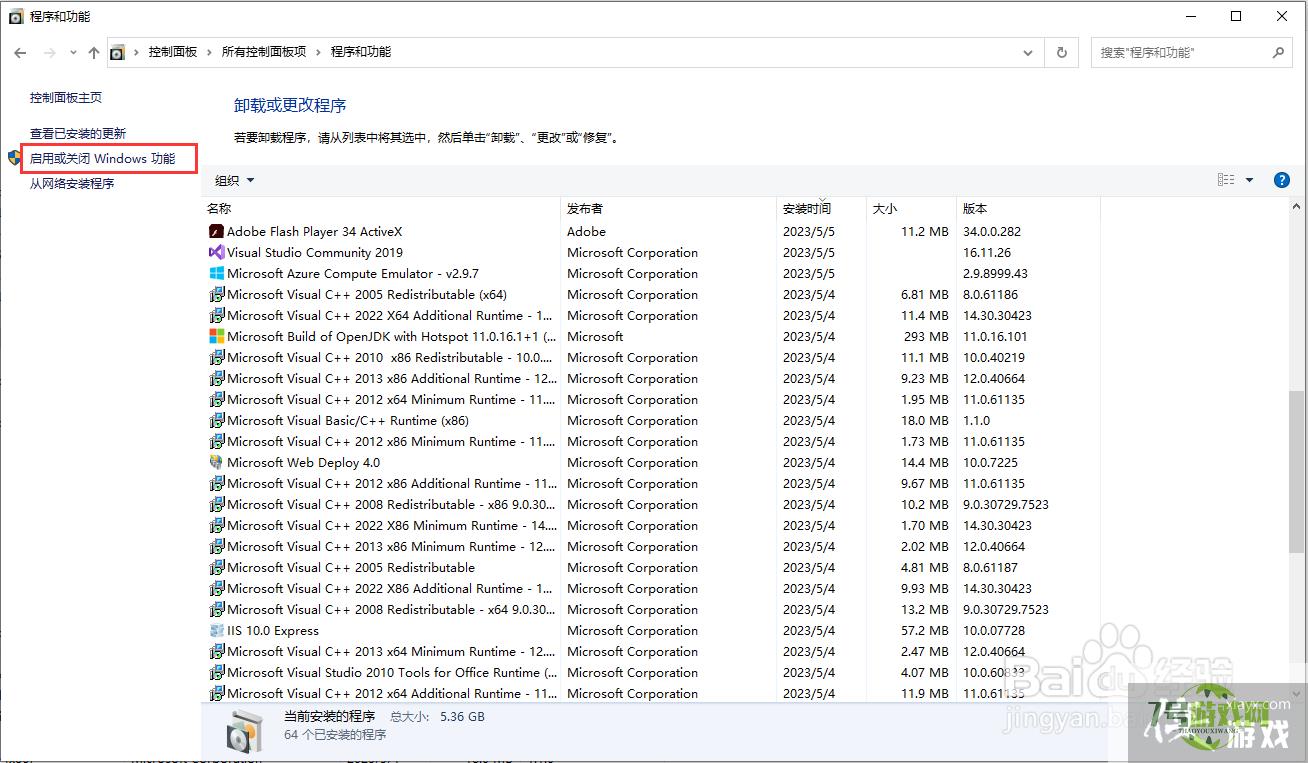Click version 34.0.0.282 cell
Screen dimensions: 1308x763
tap(992, 231)
